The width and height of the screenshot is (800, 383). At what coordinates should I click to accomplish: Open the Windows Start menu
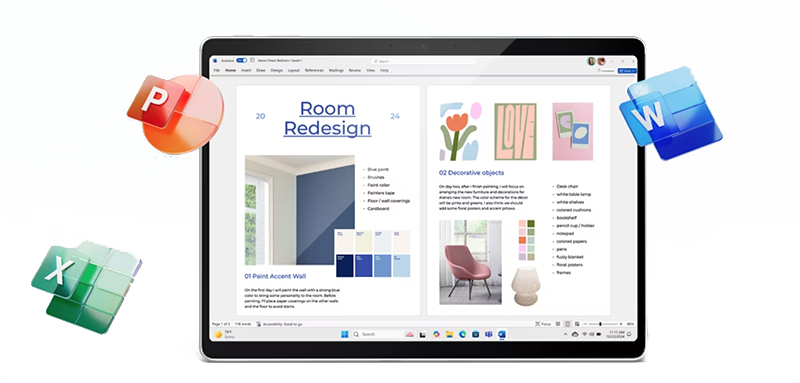pos(344,334)
